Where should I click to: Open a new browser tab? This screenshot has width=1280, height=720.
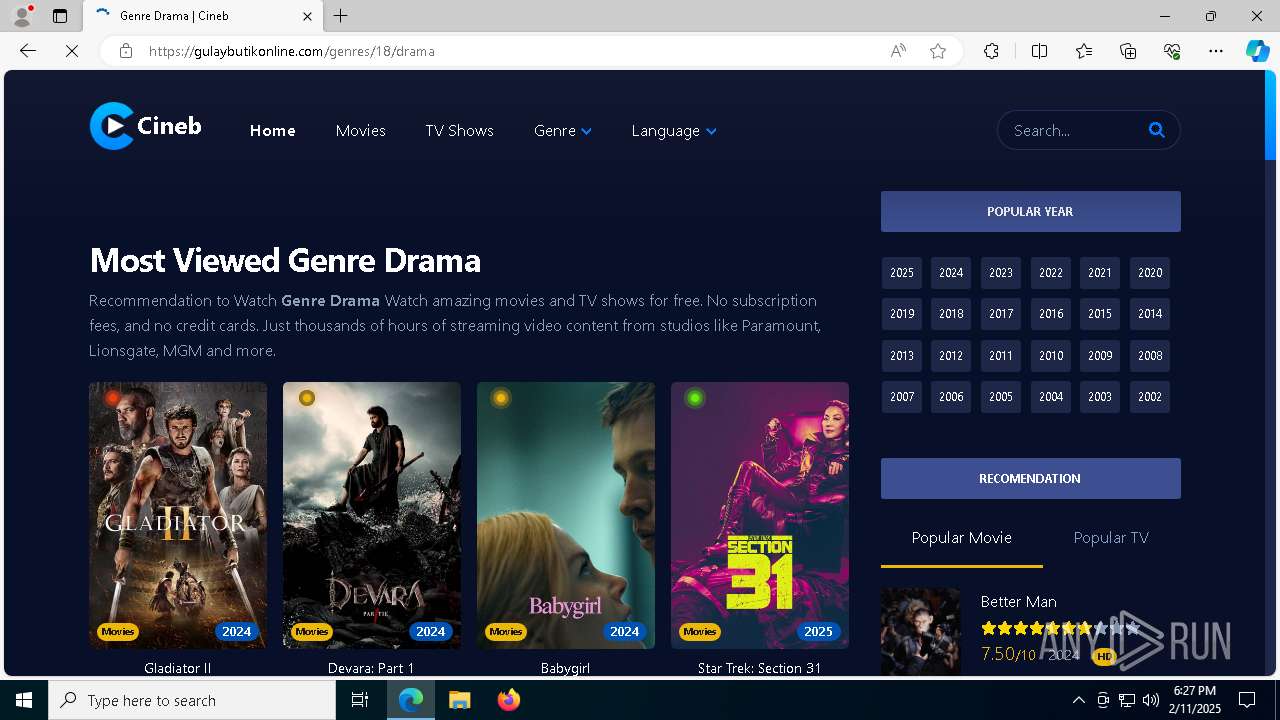(x=341, y=16)
